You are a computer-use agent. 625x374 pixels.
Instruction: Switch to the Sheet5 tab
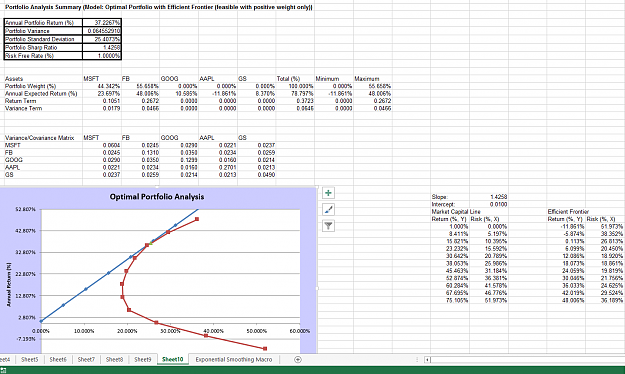pyautogui.click(x=29, y=359)
